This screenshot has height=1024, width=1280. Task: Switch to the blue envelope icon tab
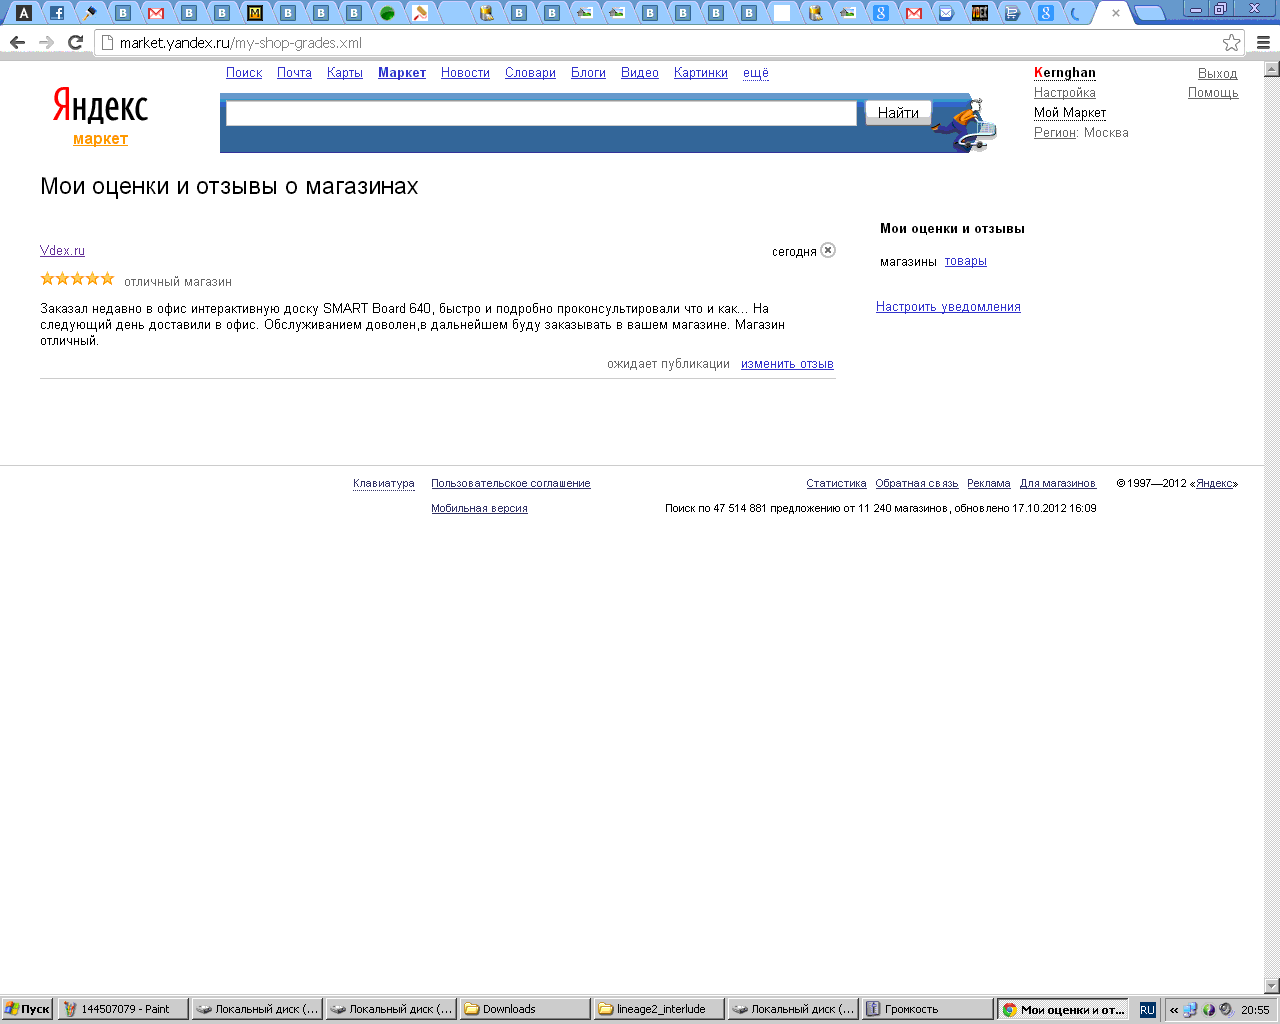pos(946,13)
